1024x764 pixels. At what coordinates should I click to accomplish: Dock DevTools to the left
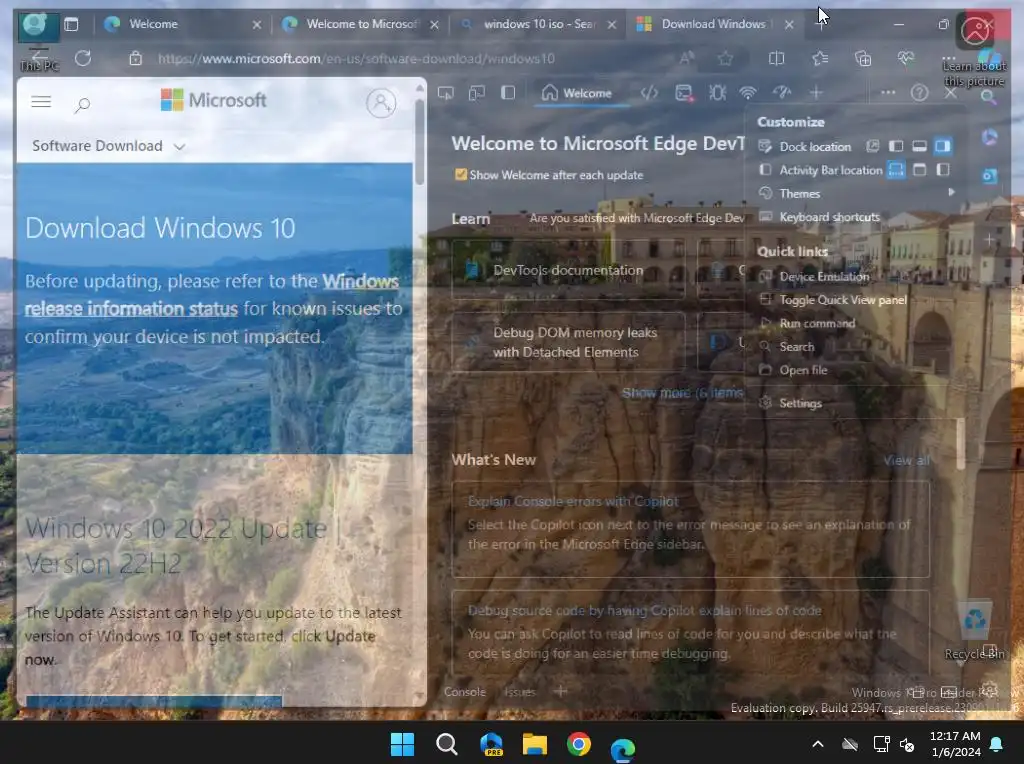pos(896,146)
